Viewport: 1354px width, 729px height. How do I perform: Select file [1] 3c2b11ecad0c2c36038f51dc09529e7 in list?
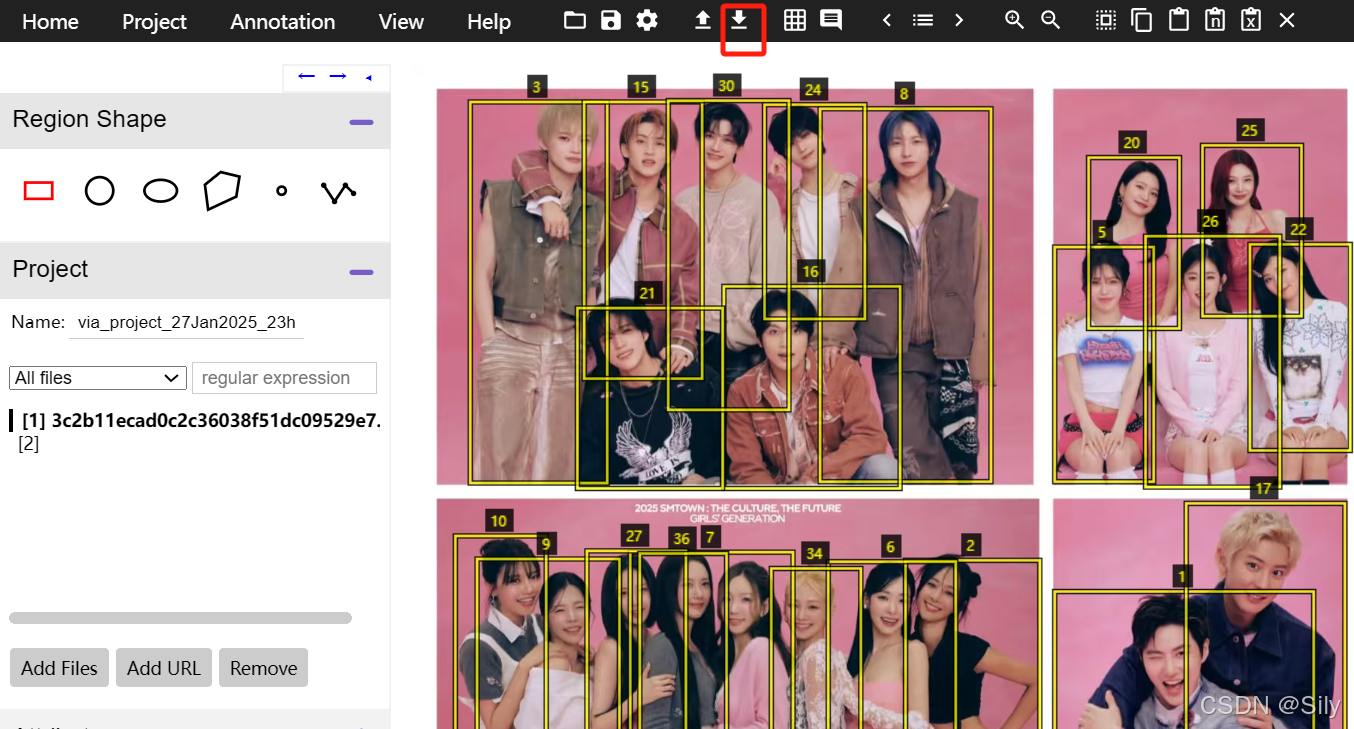tap(199, 420)
